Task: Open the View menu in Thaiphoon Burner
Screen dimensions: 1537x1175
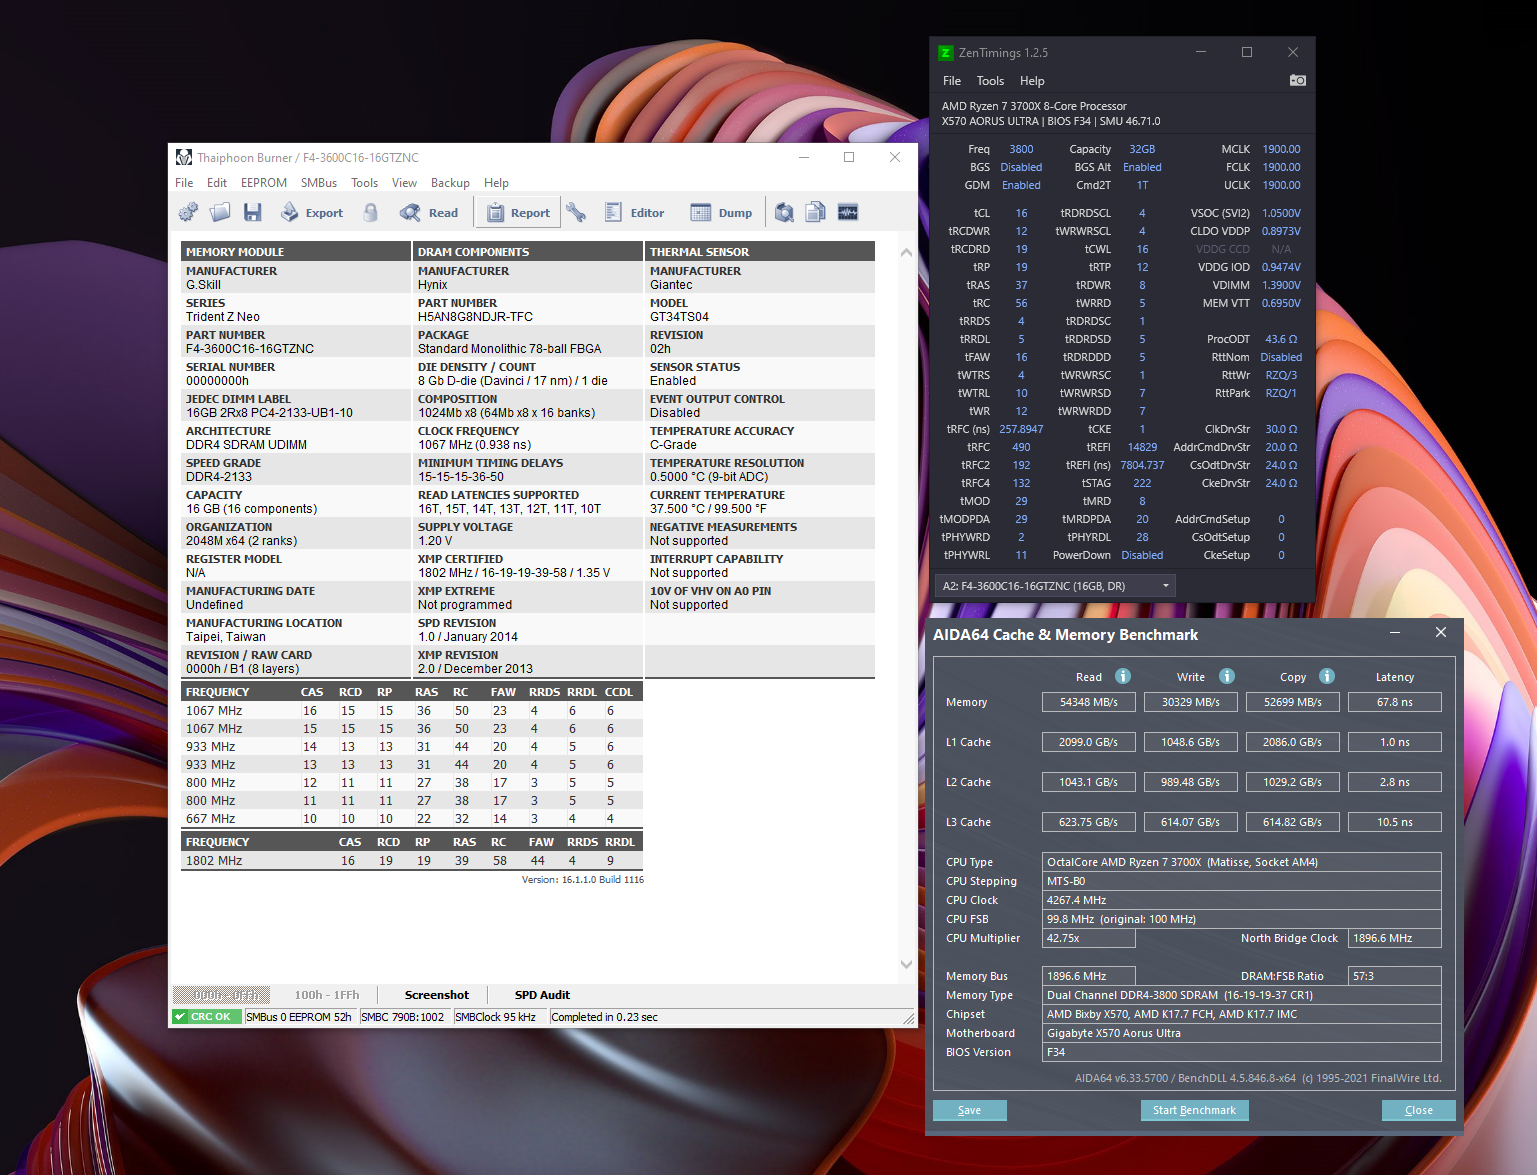Action: [x=405, y=183]
